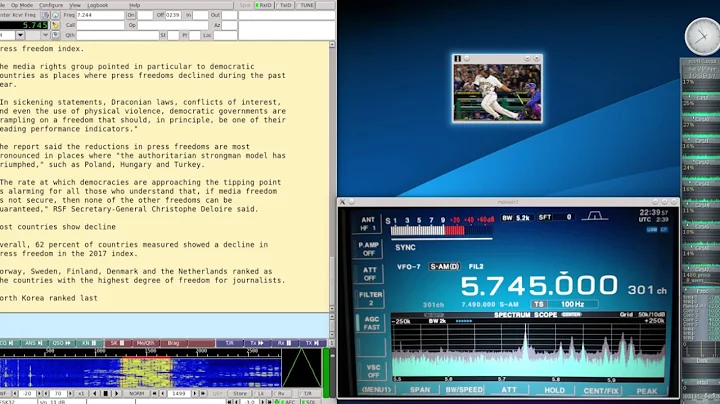
Task: Click the yellow signal in the waterfall
Action: click(x=146, y=372)
